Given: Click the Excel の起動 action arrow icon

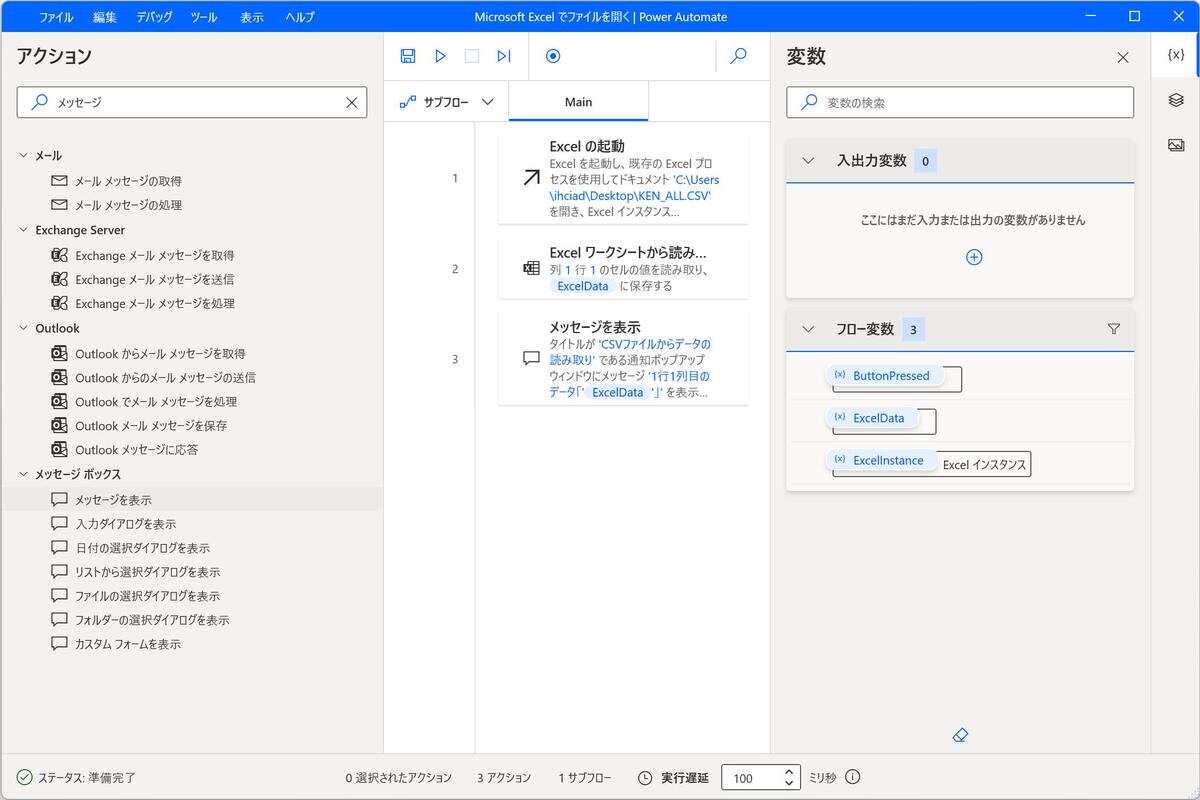Looking at the screenshot, I should click(531, 178).
